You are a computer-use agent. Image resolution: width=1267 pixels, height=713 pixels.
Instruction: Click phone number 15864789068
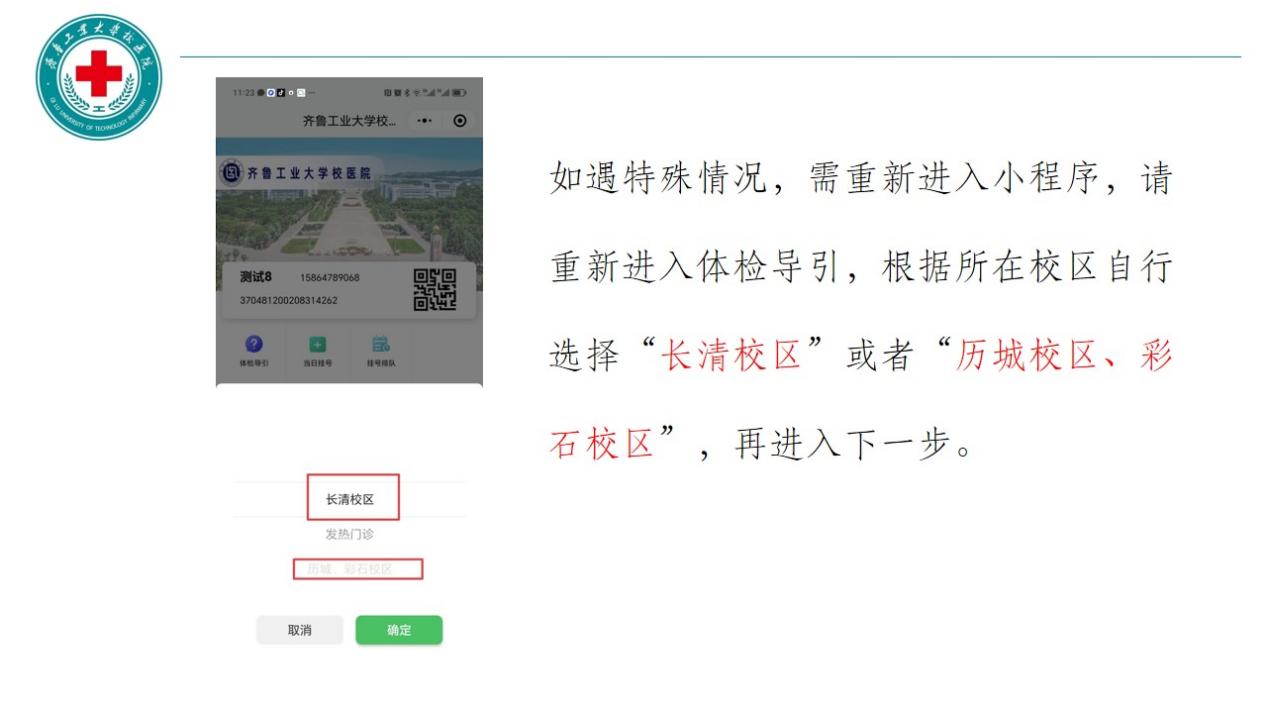click(330, 278)
